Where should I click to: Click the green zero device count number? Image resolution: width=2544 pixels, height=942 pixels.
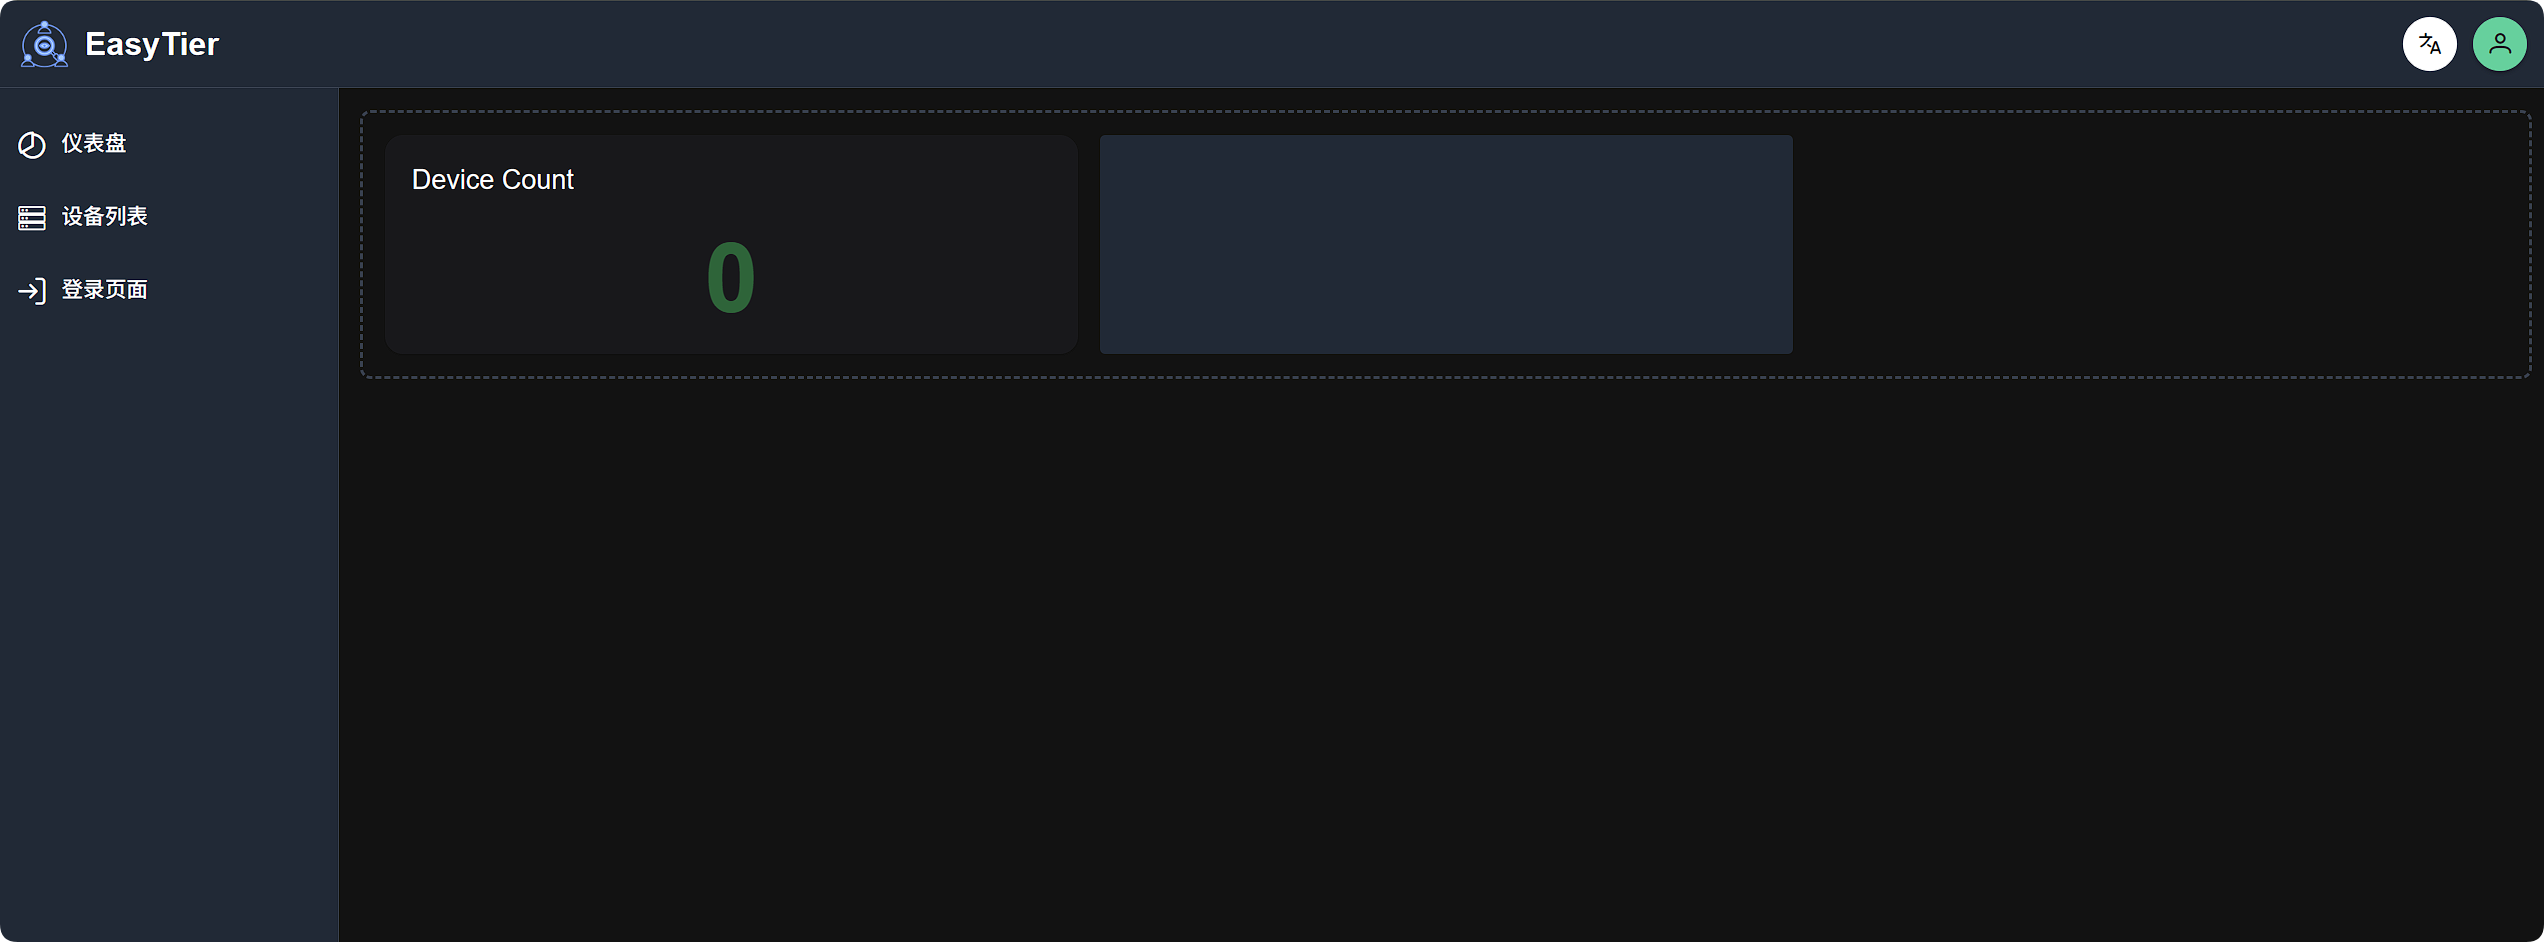pos(731,278)
